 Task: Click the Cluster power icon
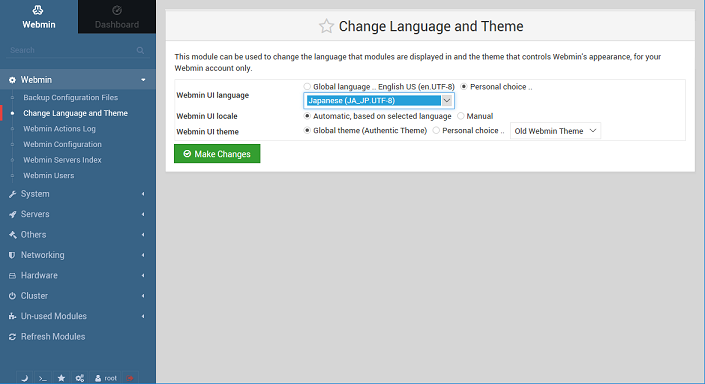tap(12, 296)
